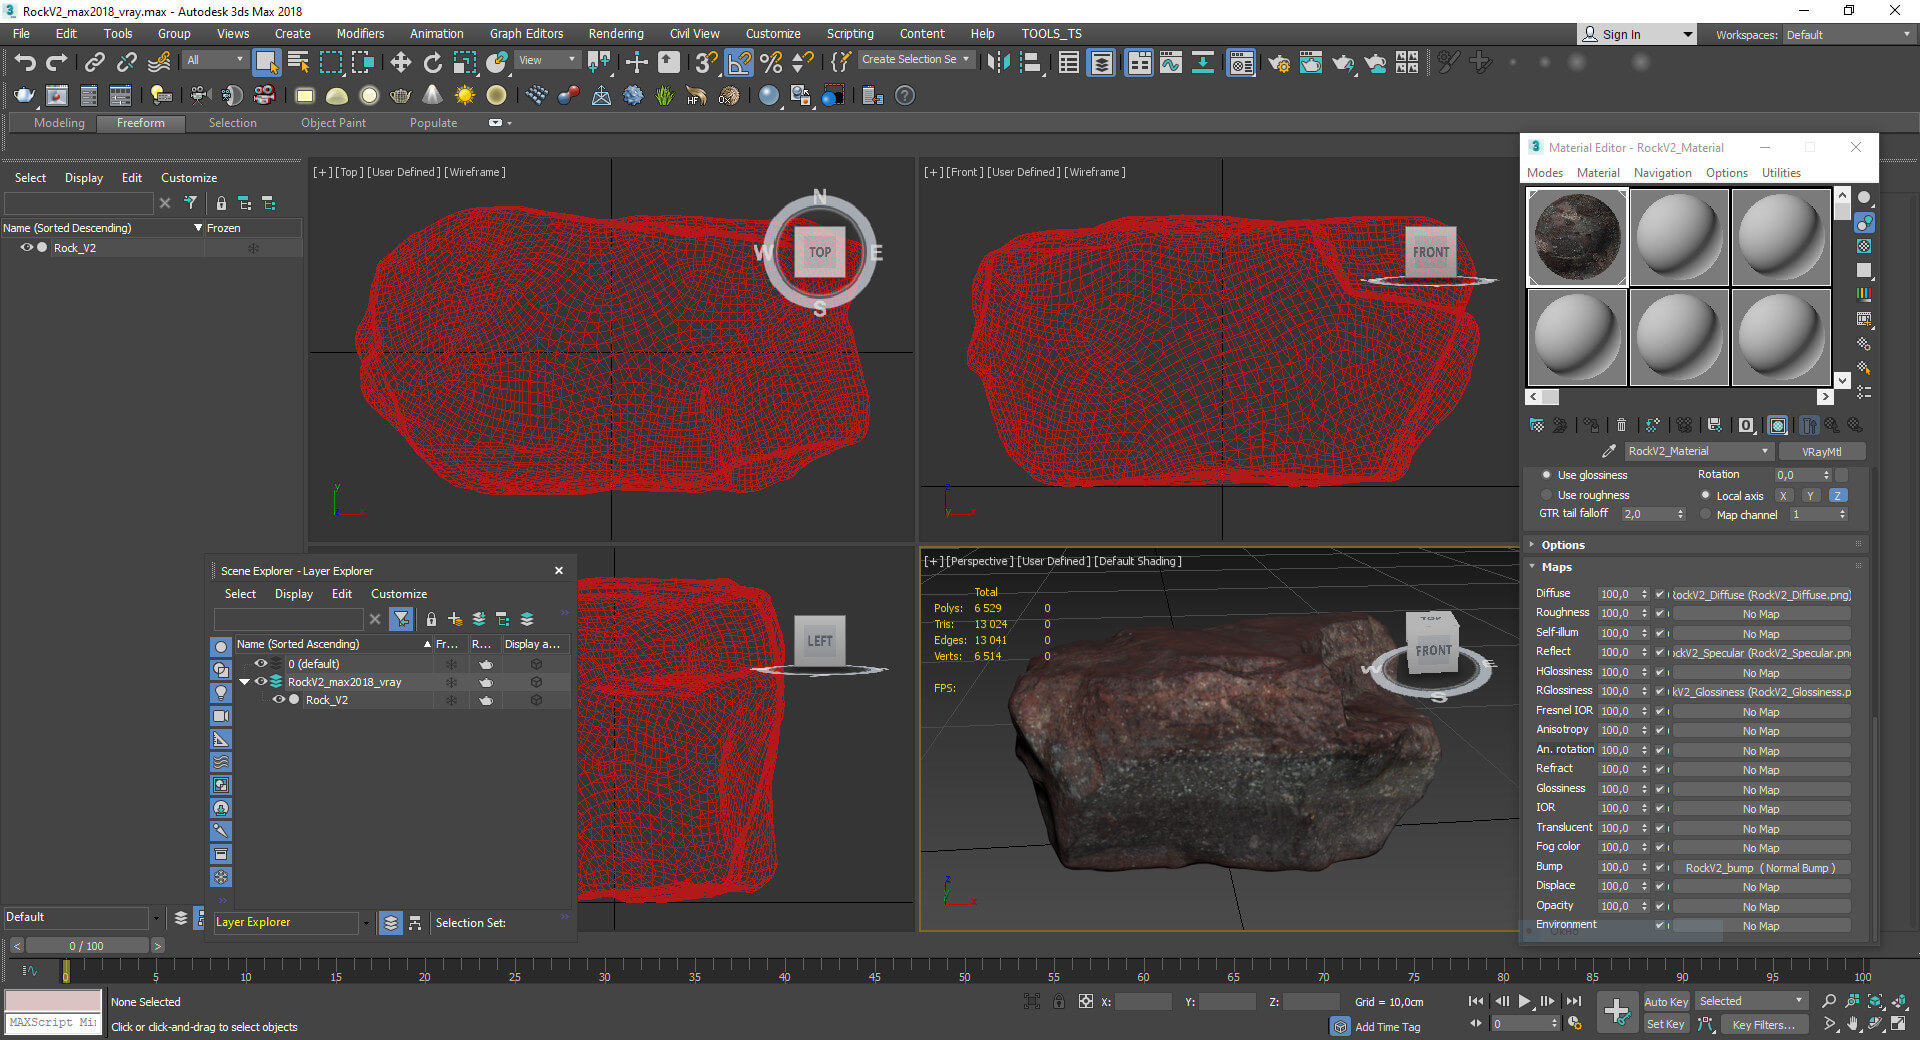Switch to the Modeling ribbon tab

pos(59,123)
